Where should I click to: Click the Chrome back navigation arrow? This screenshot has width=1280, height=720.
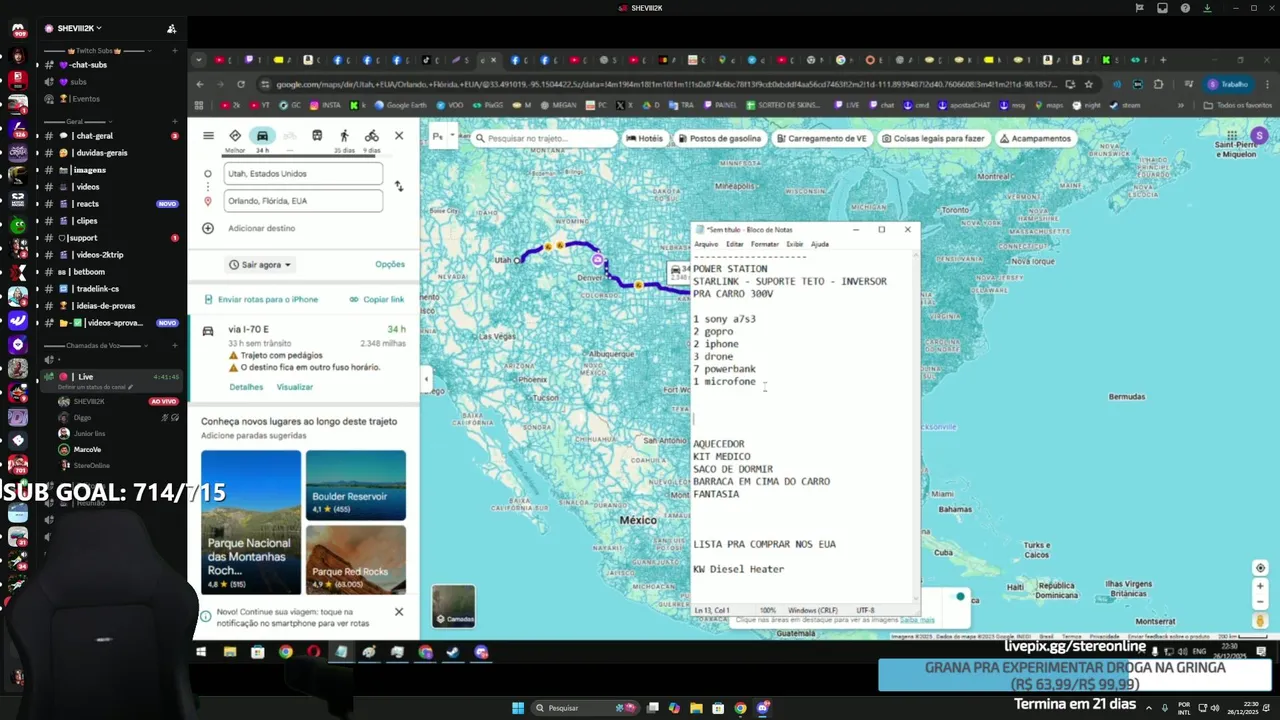[x=200, y=84]
